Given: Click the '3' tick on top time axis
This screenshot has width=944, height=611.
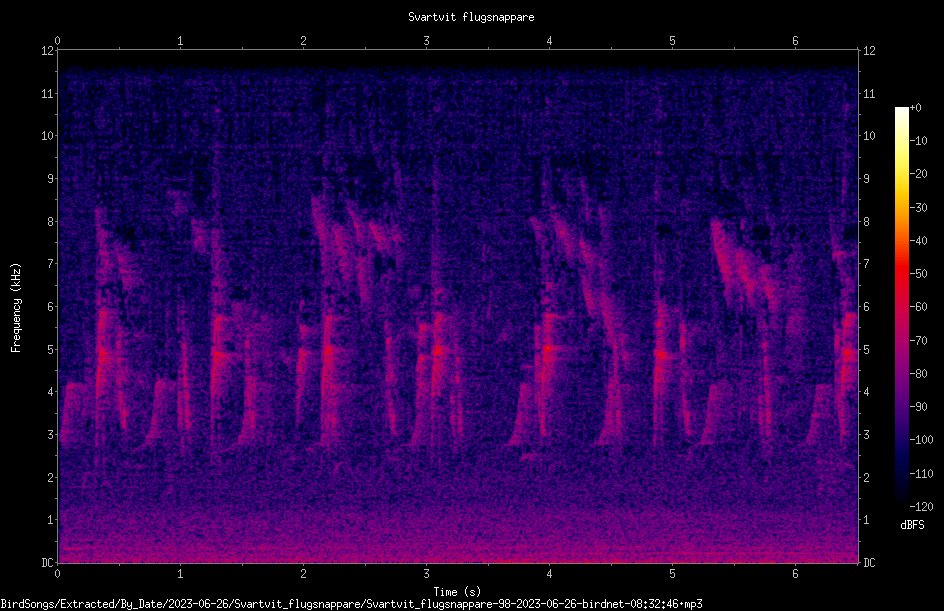Looking at the screenshot, I should tap(426, 41).
